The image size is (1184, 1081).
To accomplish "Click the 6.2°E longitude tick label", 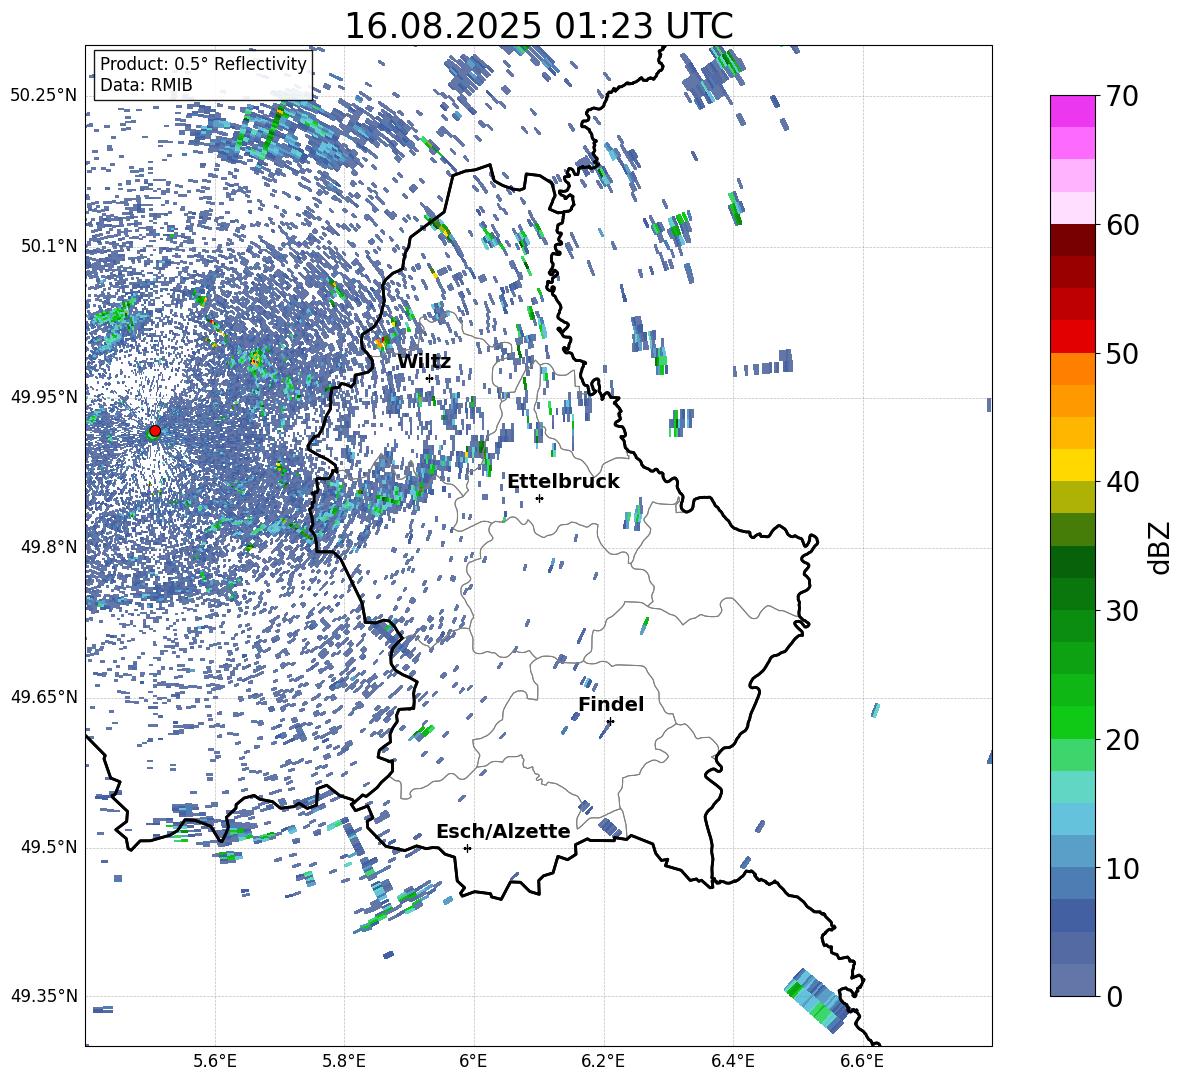I will [603, 1061].
